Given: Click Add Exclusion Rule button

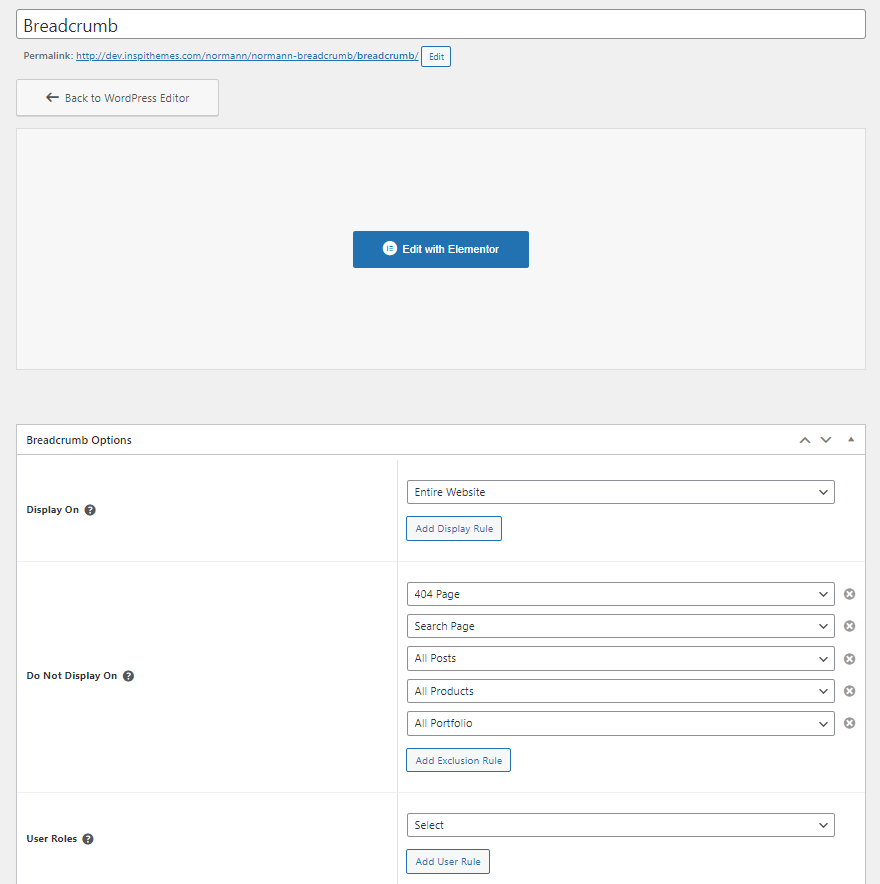Looking at the screenshot, I should [x=458, y=760].
